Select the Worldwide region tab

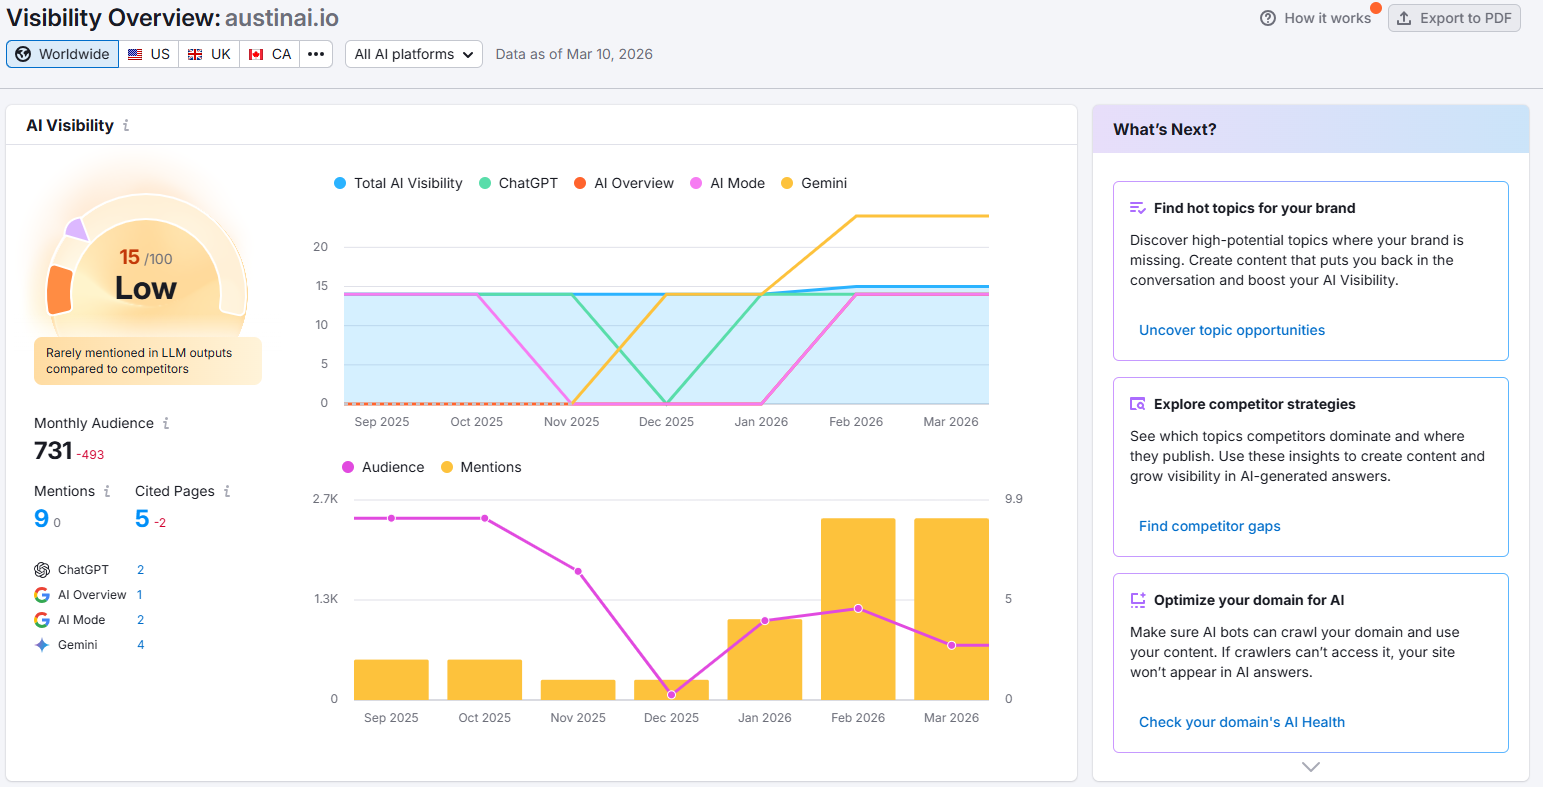[62, 54]
